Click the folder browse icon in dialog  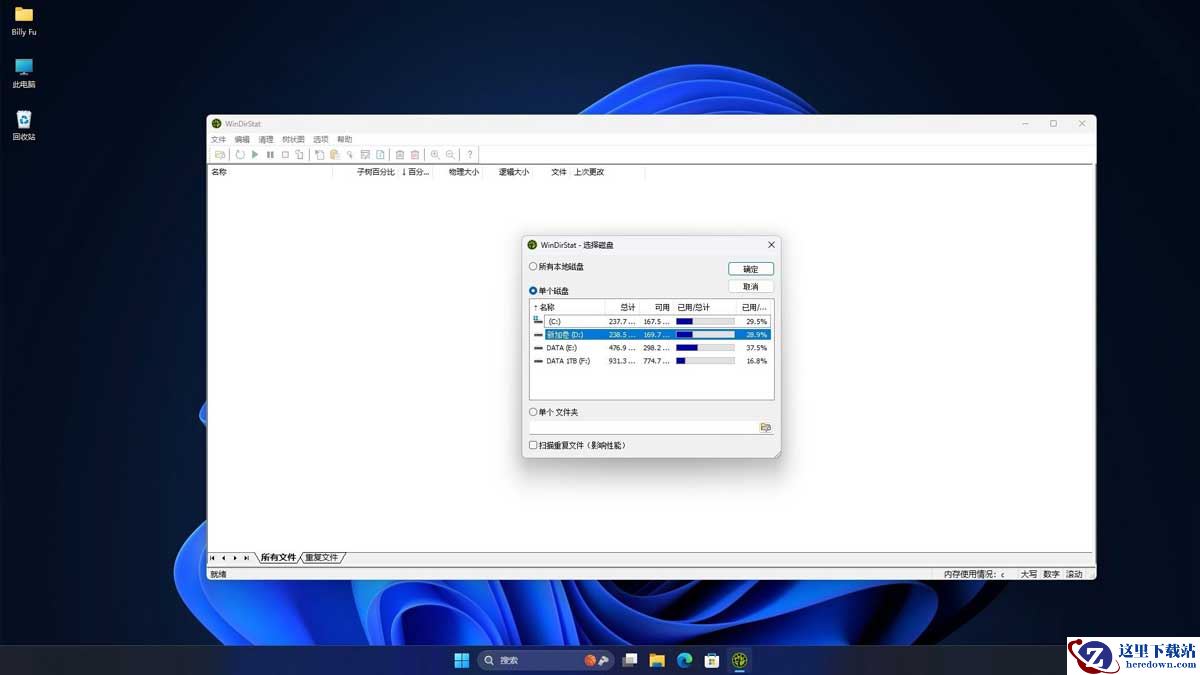[766, 427]
